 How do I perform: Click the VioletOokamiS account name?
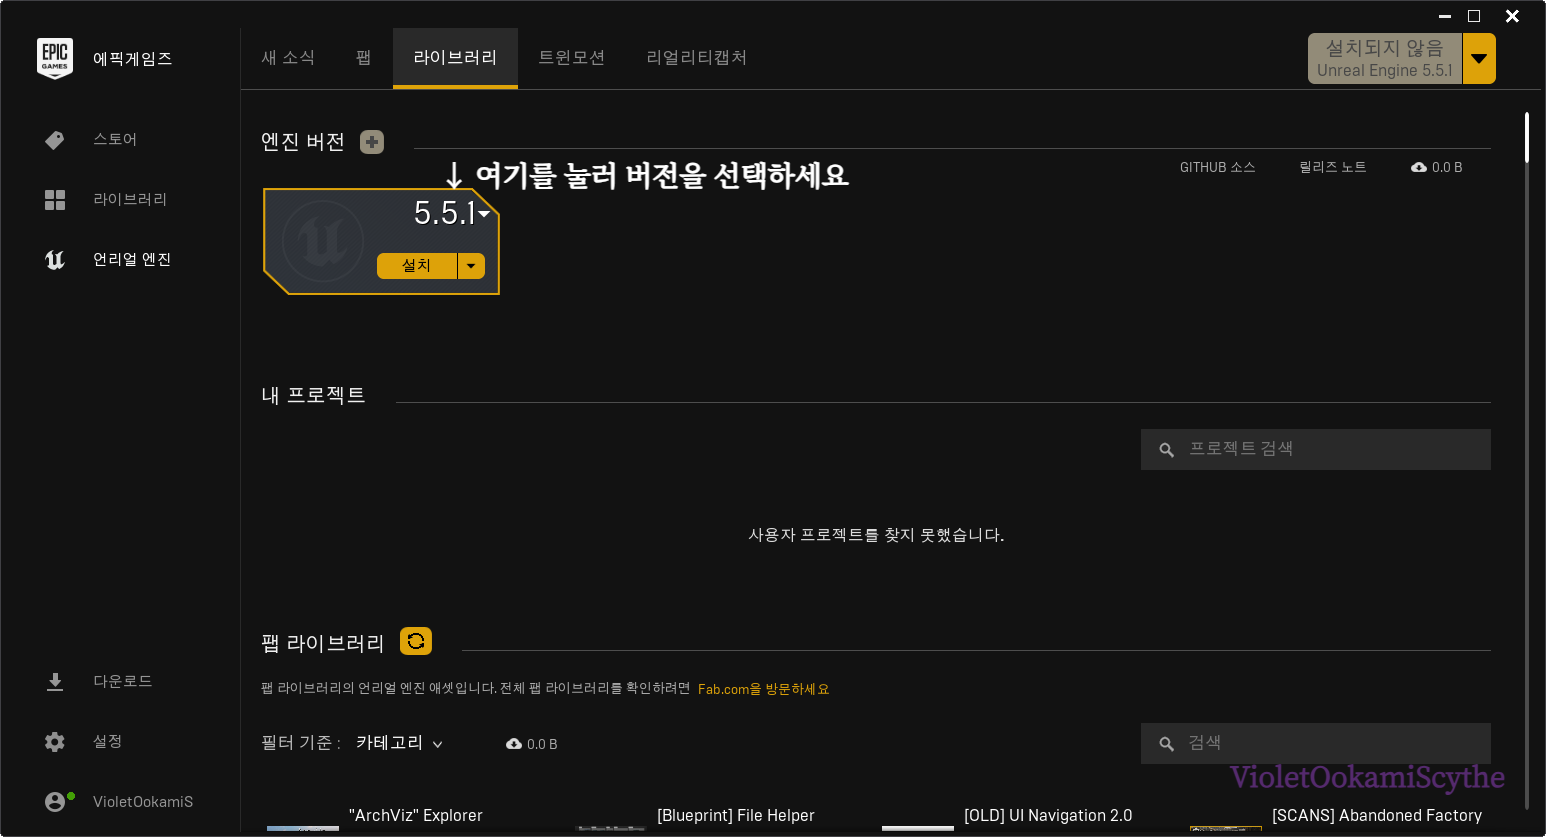pos(143,802)
